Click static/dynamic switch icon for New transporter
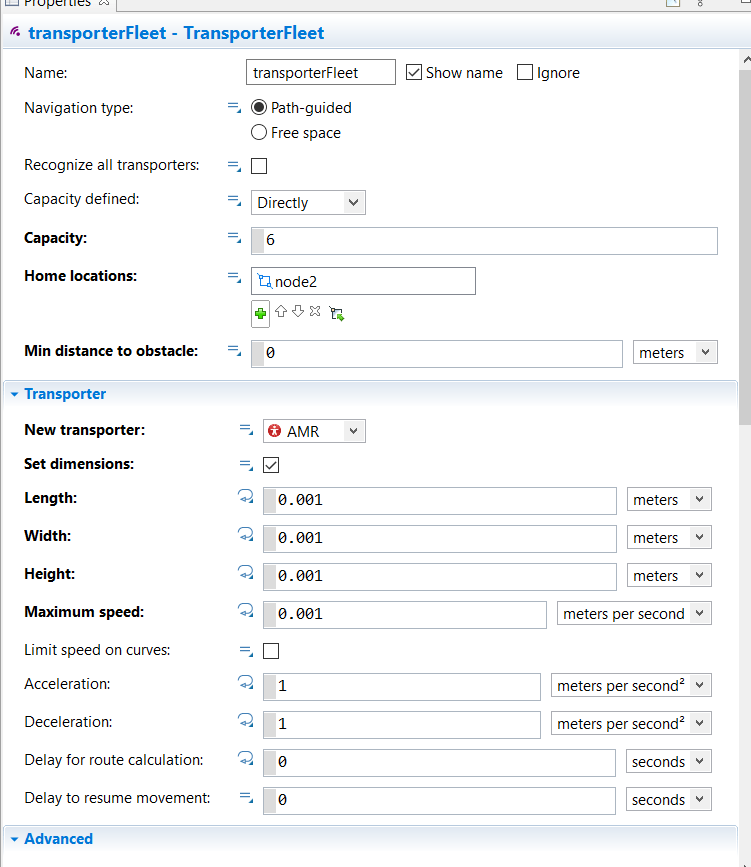Viewport: 751px width, 867px height. pos(246,430)
